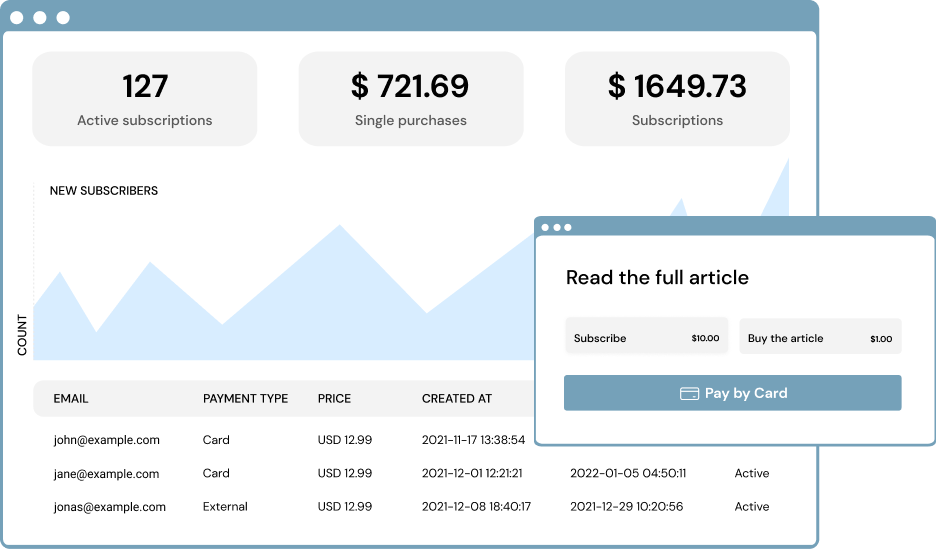The height and width of the screenshot is (549, 936).
Task: Sort by CREATED AT column header
Action: [x=457, y=398]
